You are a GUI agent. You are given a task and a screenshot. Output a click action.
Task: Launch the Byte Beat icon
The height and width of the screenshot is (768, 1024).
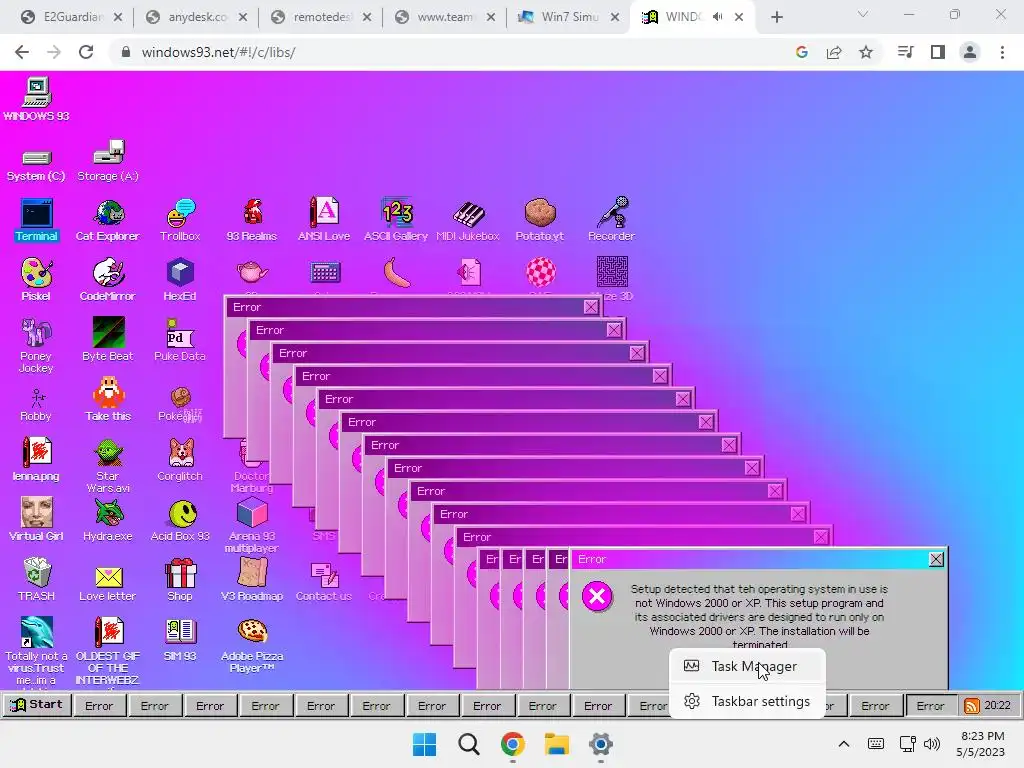point(108,340)
